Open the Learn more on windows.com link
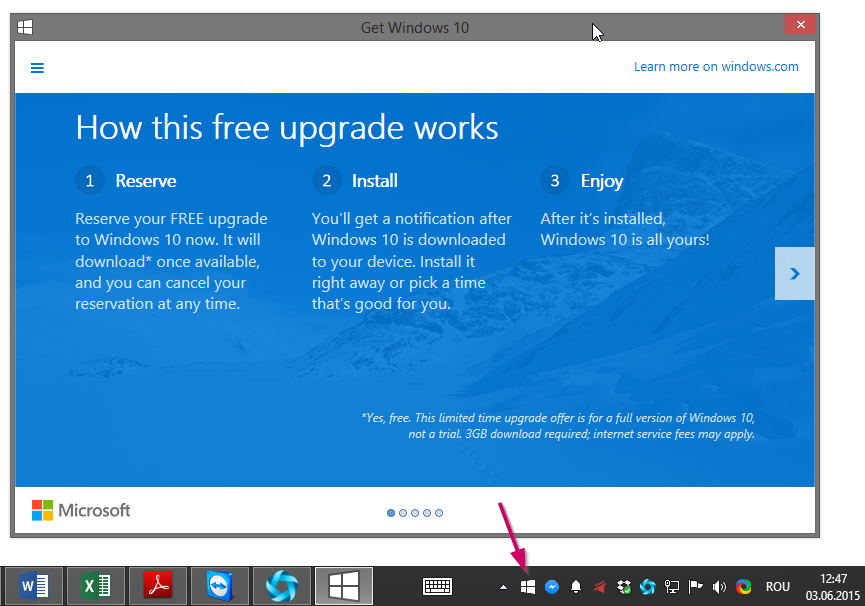The height and width of the screenshot is (606, 865). (716, 67)
